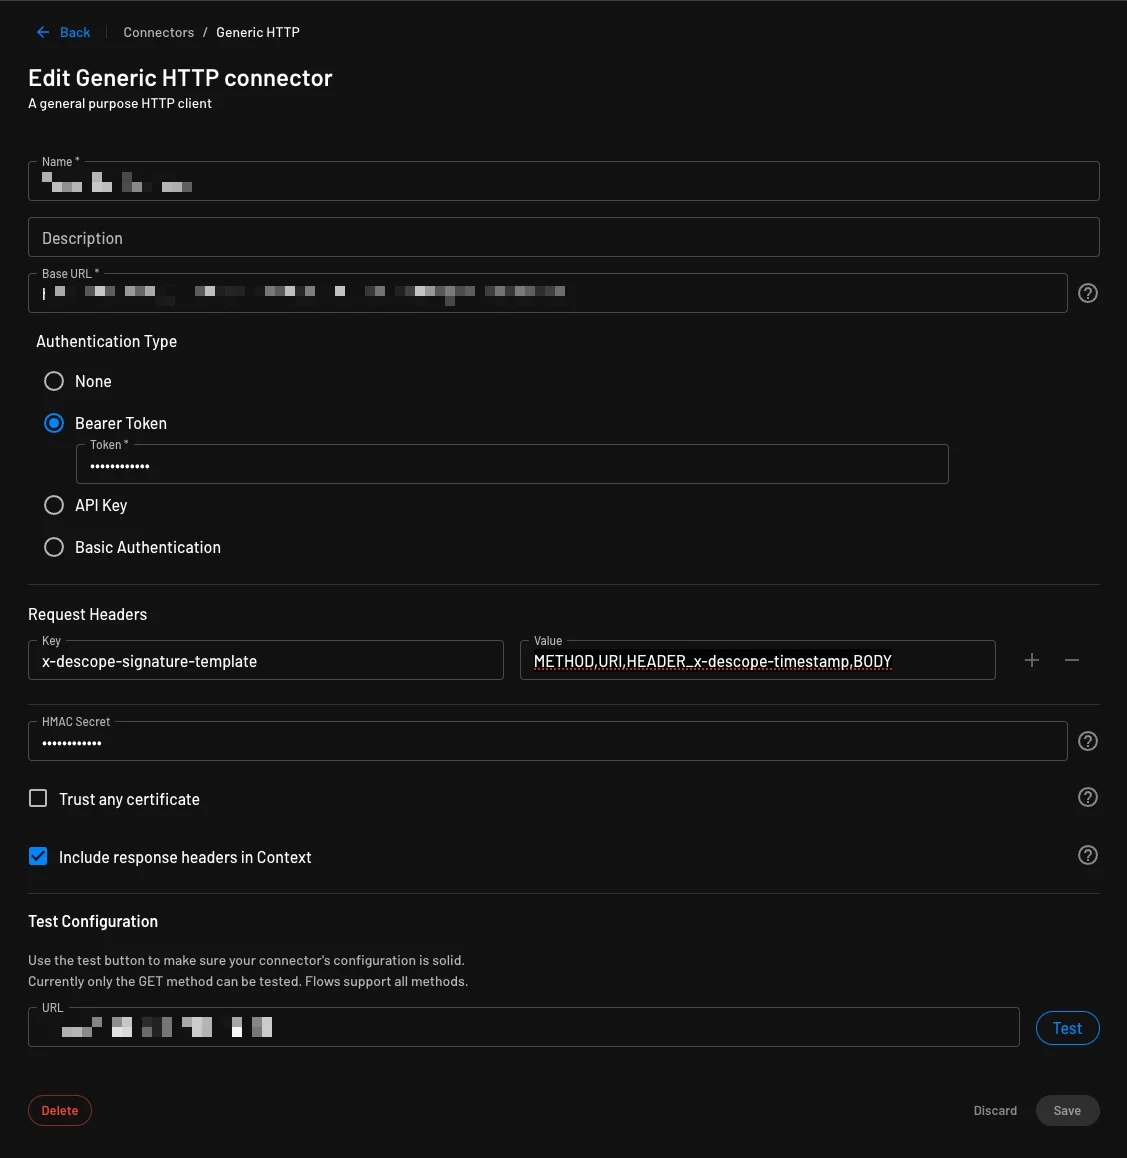Open the HMAC Secret help icon

1087,741
